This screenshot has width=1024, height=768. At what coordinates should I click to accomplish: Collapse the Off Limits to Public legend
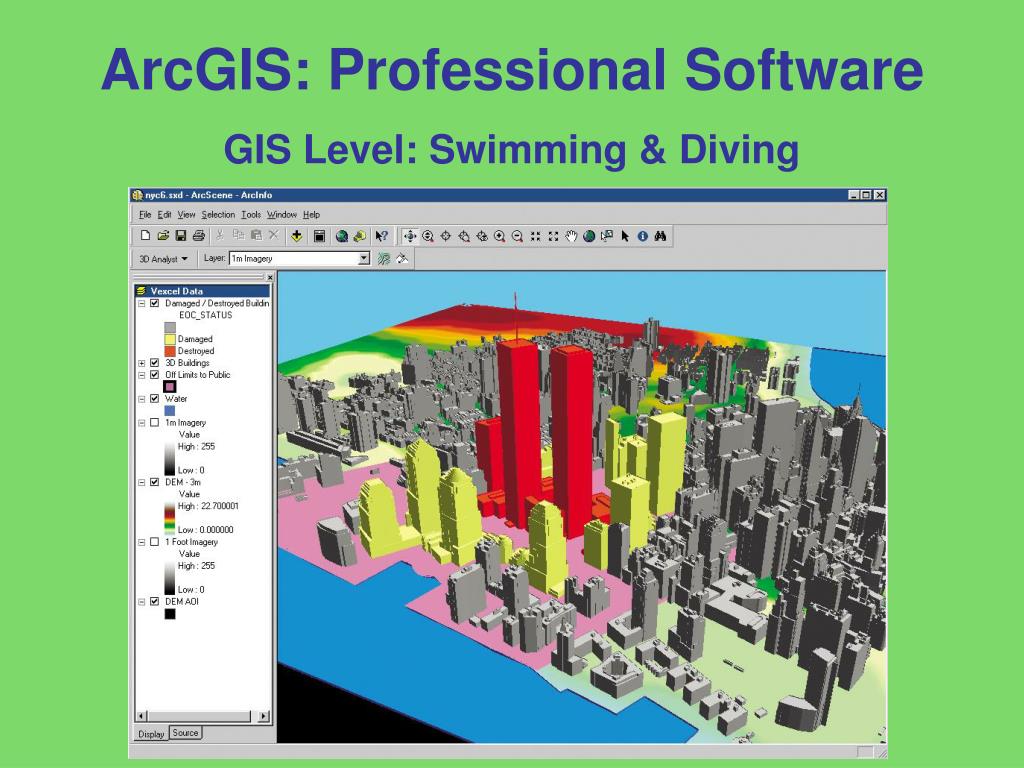[142, 375]
